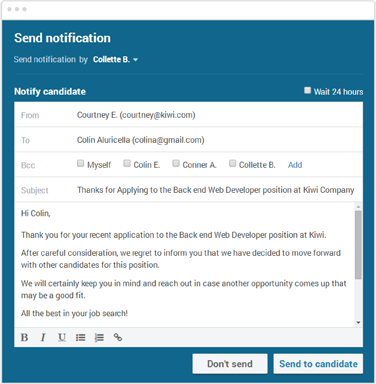
Task: Add a hyperlink with the link icon
Action: tap(118, 337)
